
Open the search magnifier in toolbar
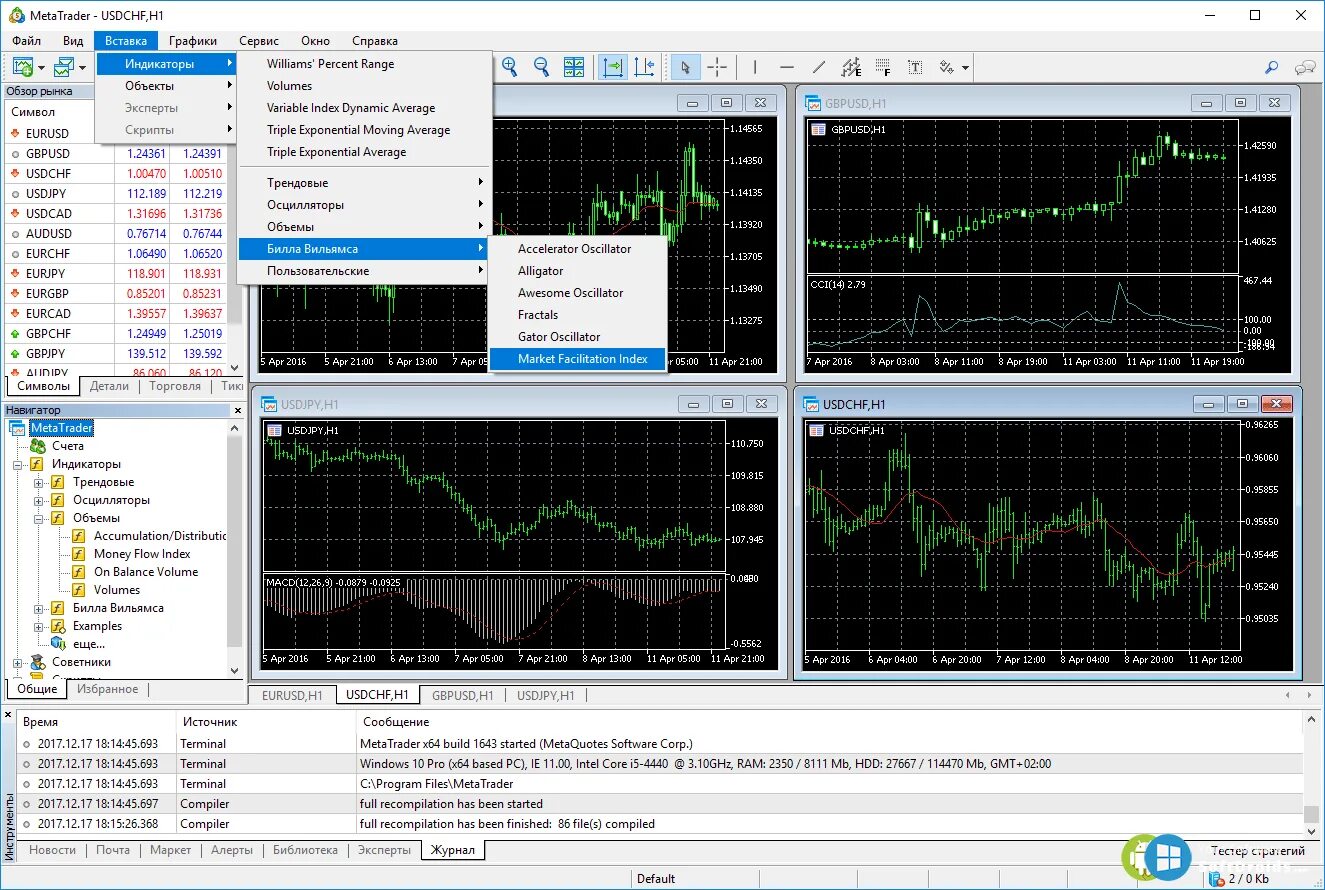(x=1272, y=67)
